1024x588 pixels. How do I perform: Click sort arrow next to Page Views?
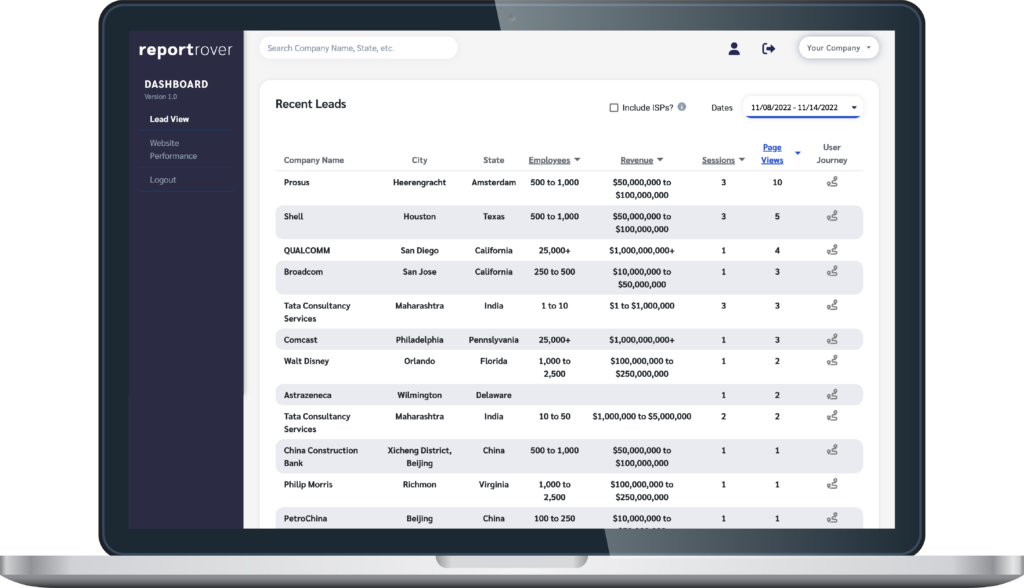click(x=797, y=154)
